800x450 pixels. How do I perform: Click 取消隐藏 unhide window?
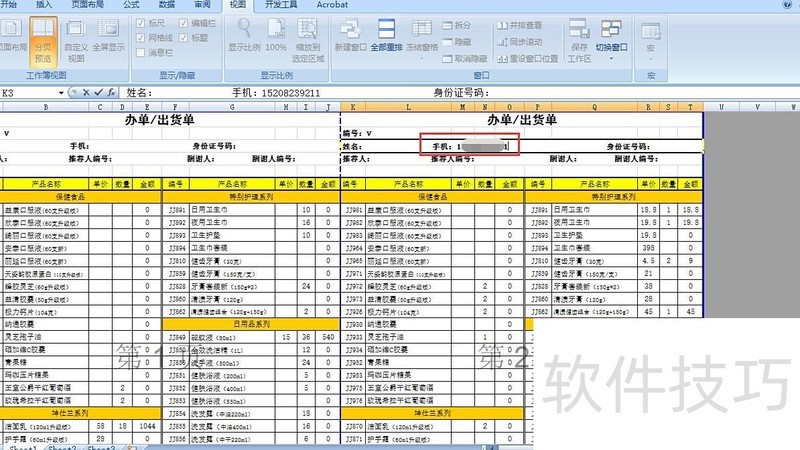pos(465,59)
